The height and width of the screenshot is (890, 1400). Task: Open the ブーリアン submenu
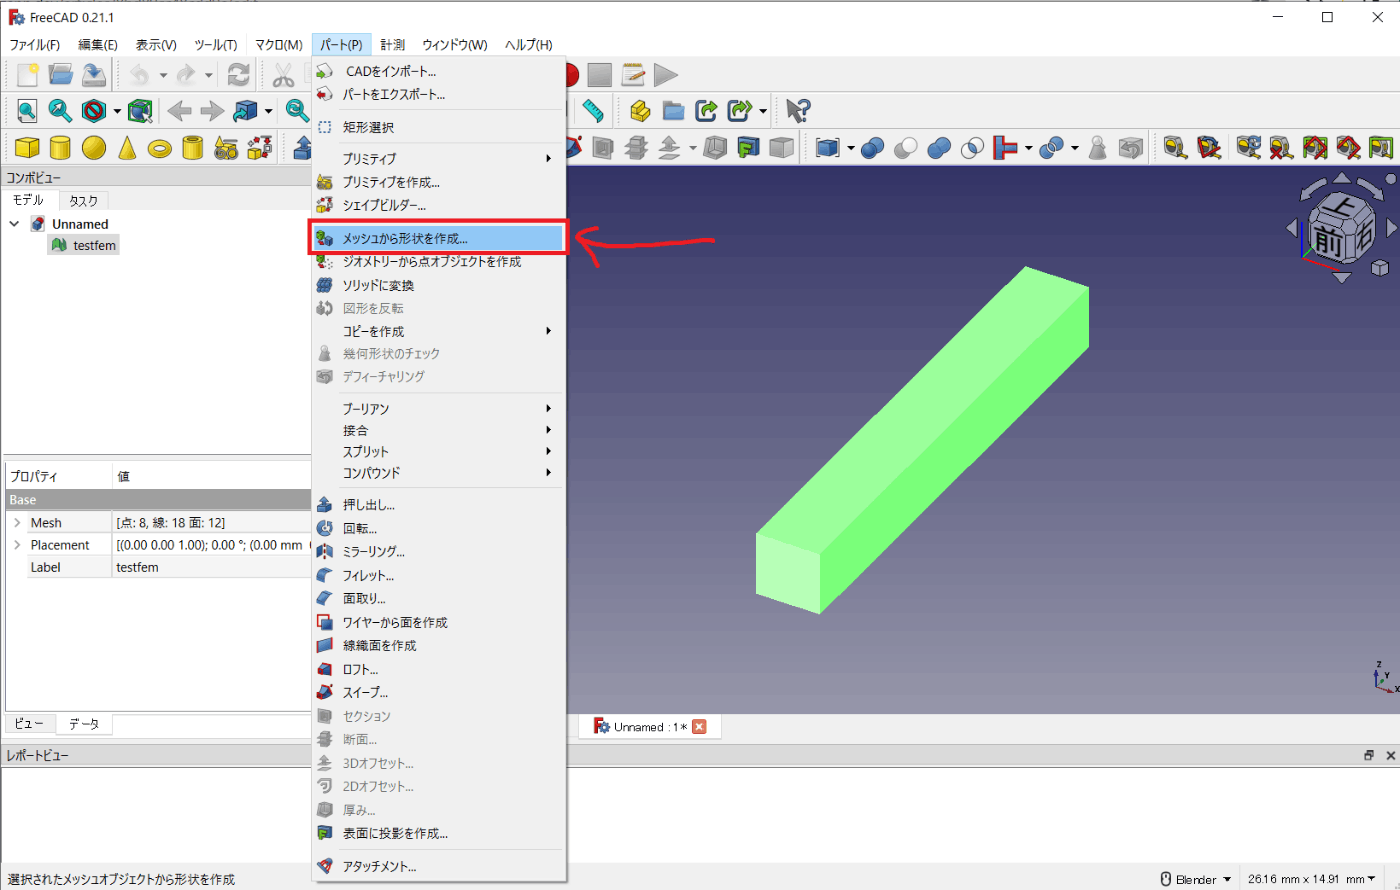click(x=439, y=408)
